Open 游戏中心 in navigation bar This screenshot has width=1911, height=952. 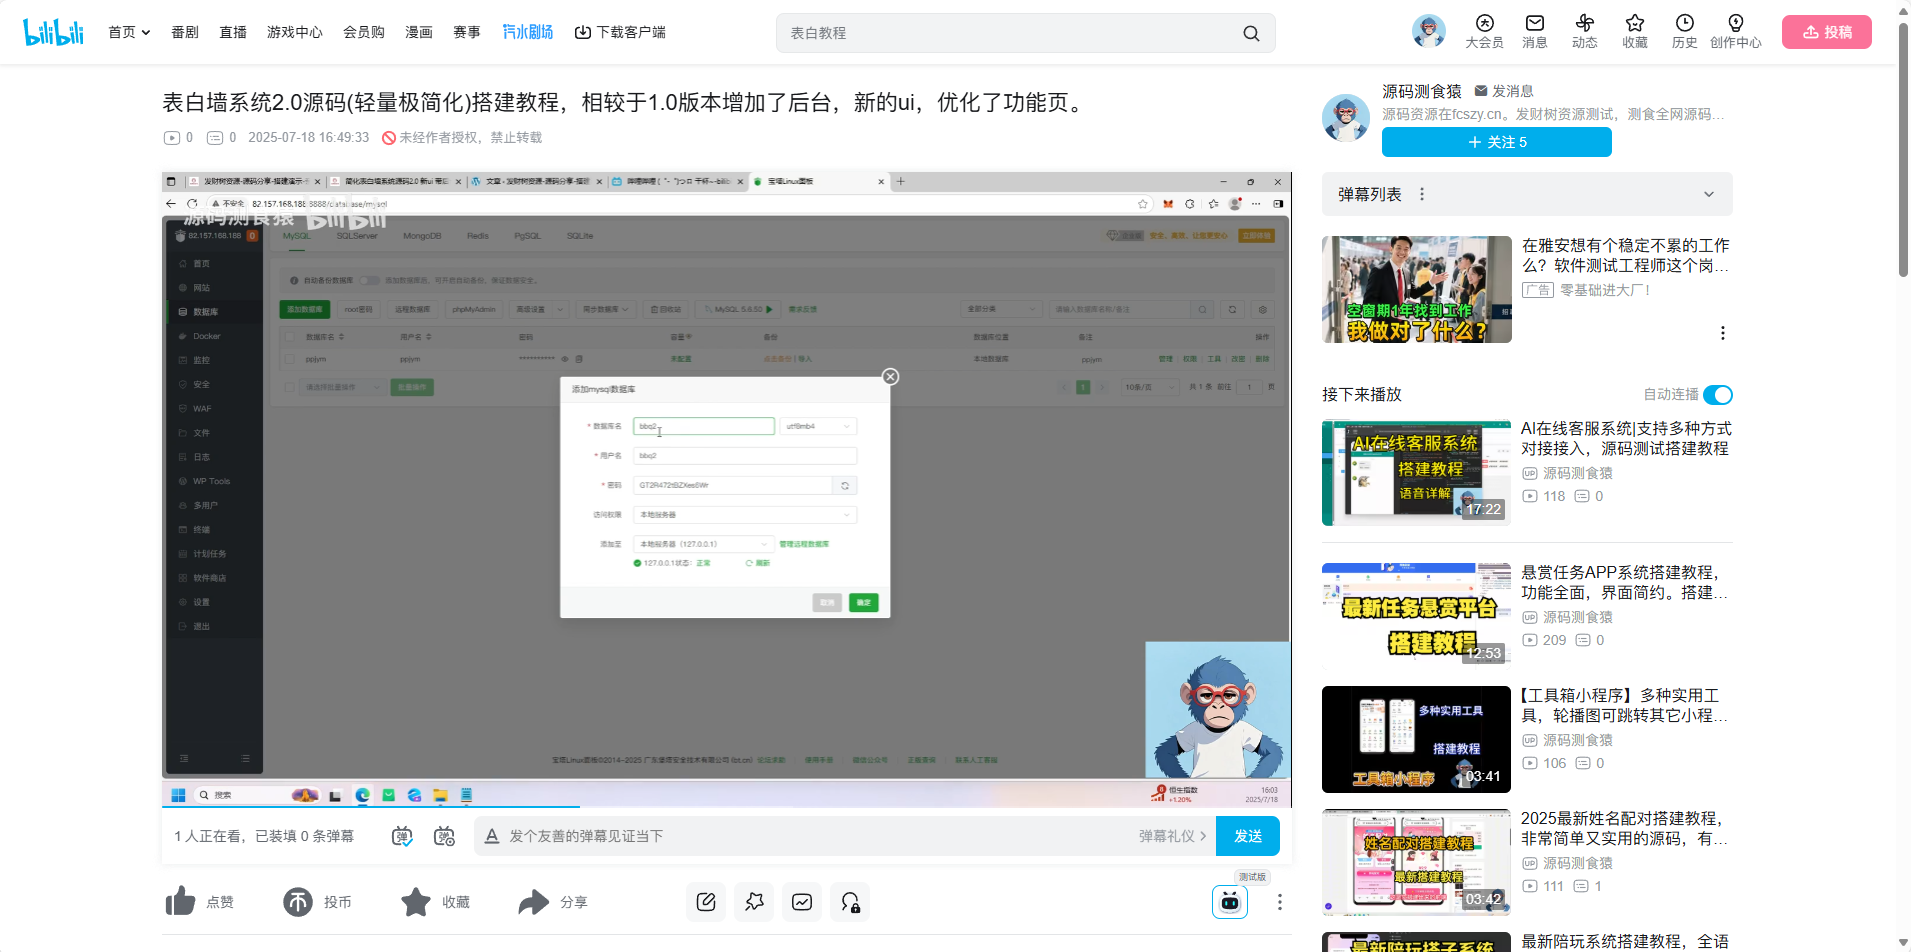click(295, 32)
